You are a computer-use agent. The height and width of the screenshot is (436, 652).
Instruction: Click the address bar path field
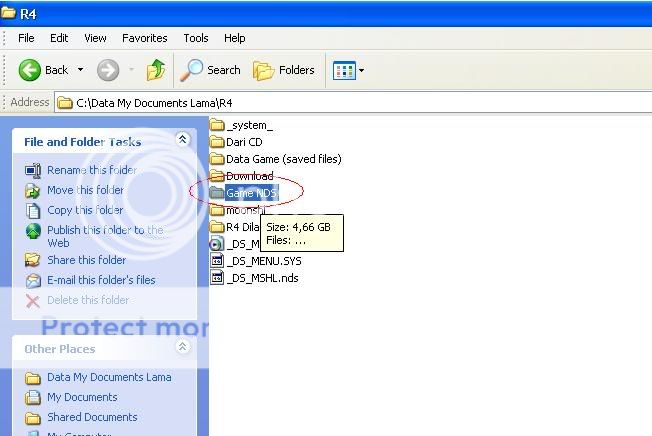353,103
